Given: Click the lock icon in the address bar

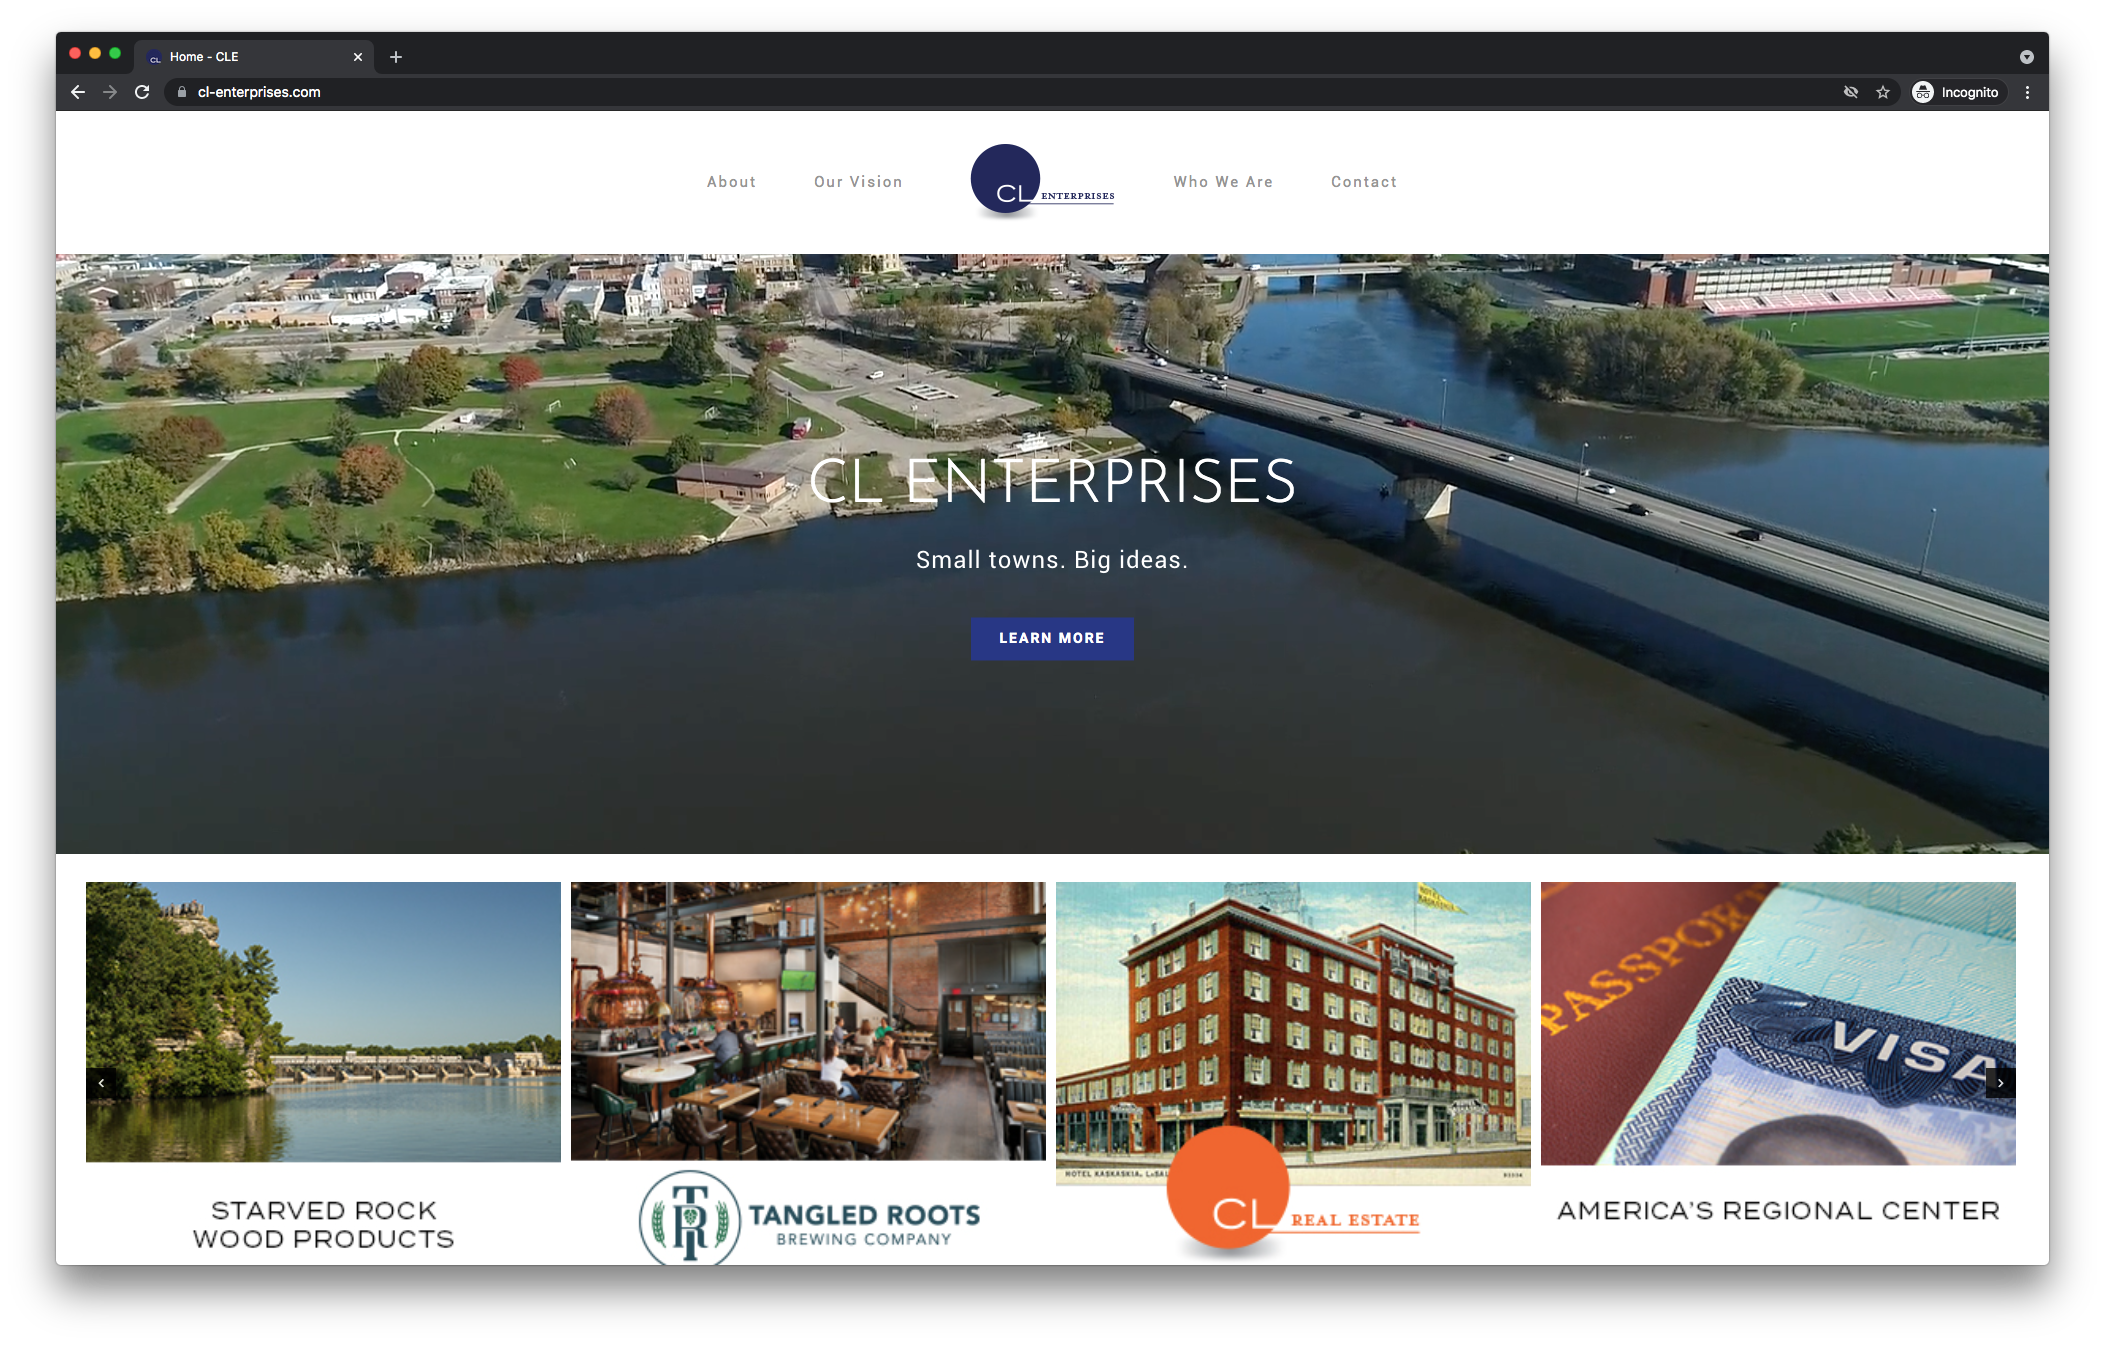Looking at the screenshot, I should [182, 92].
